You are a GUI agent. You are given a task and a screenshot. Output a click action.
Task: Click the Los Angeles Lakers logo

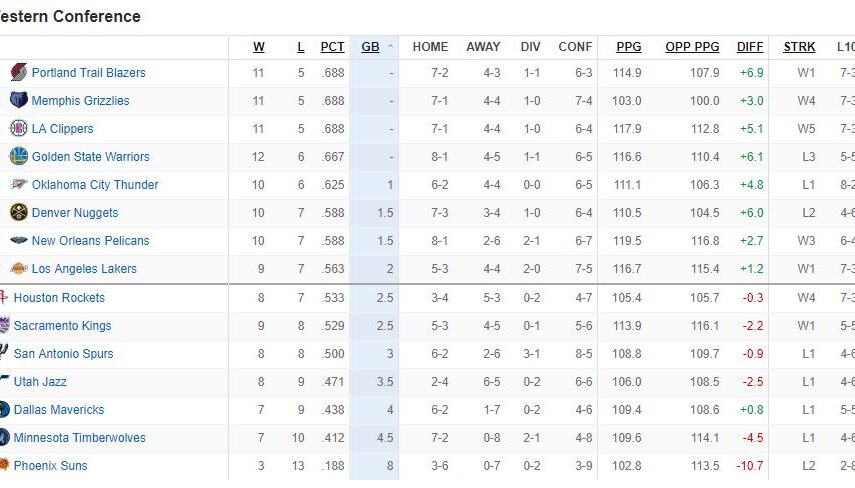click(19, 269)
